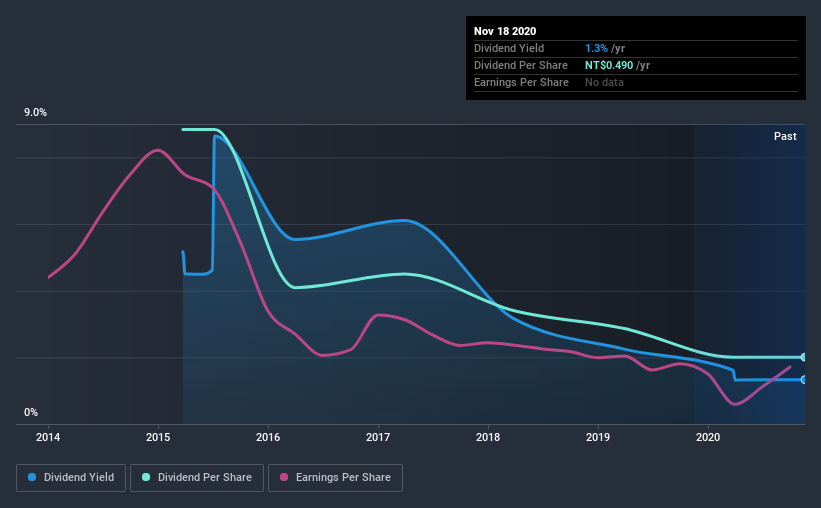Toggle the Dividend Per Share legend button
The width and height of the screenshot is (821, 508).
tap(197, 478)
